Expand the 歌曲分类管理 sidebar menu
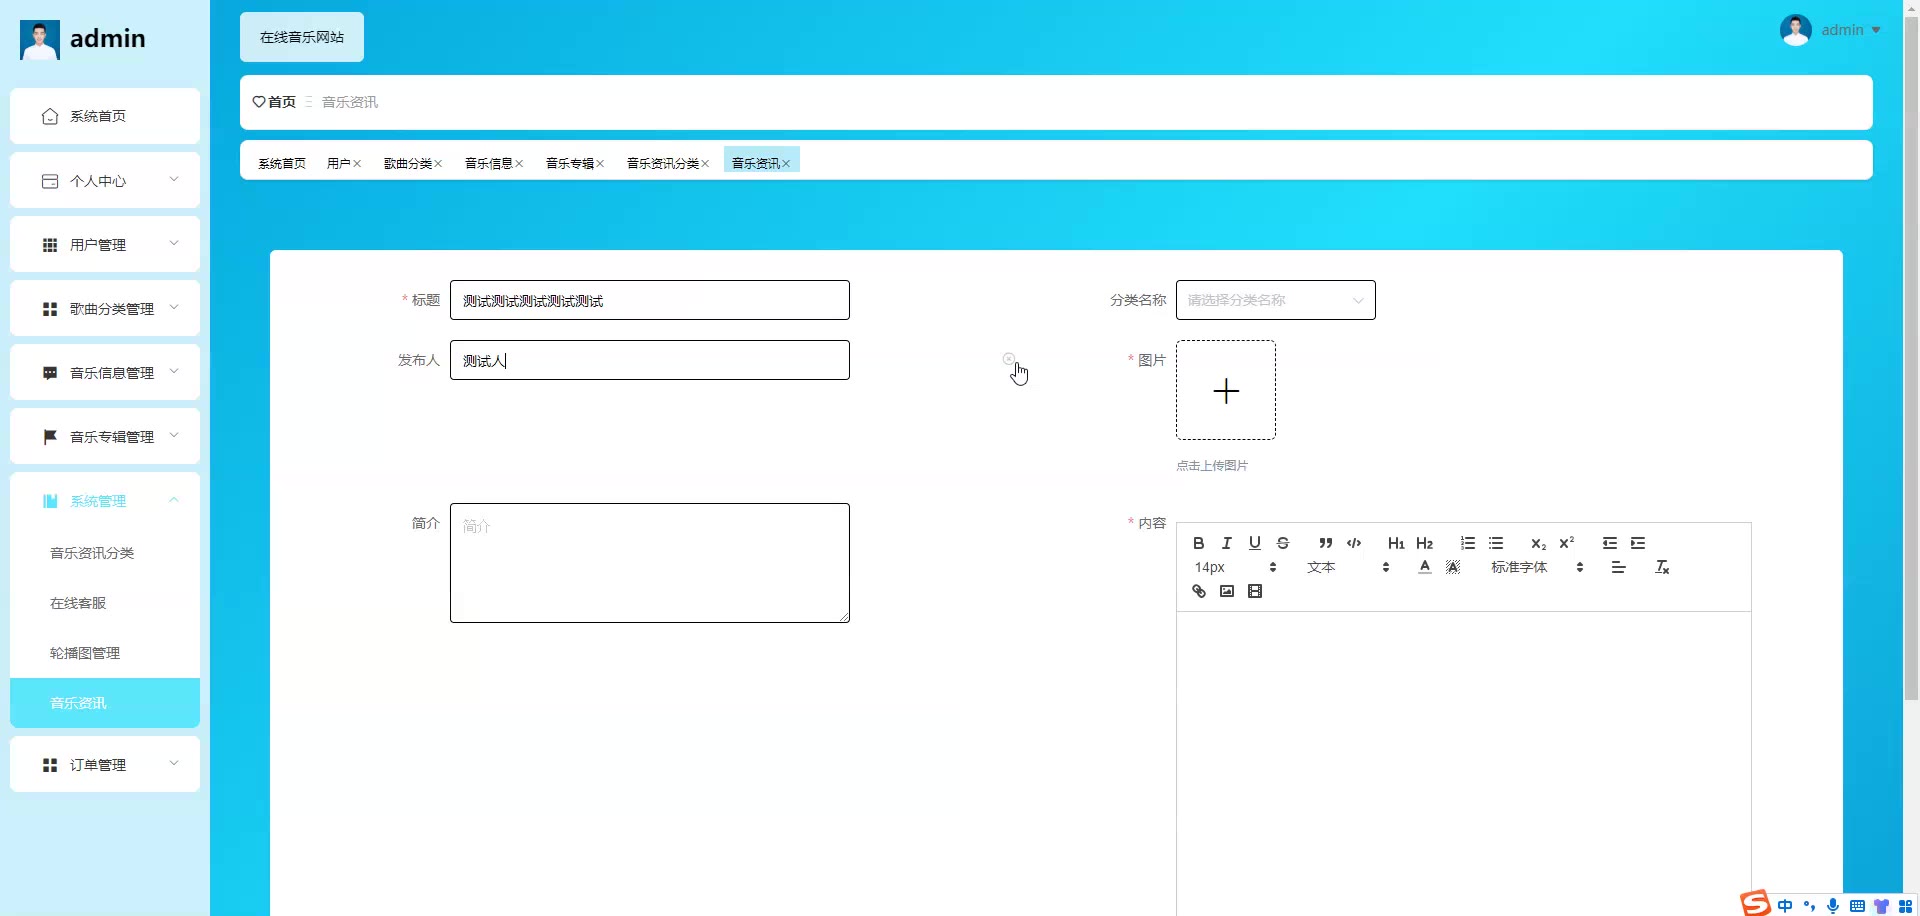This screenshot has width=1920, height=916. point(105,309)
